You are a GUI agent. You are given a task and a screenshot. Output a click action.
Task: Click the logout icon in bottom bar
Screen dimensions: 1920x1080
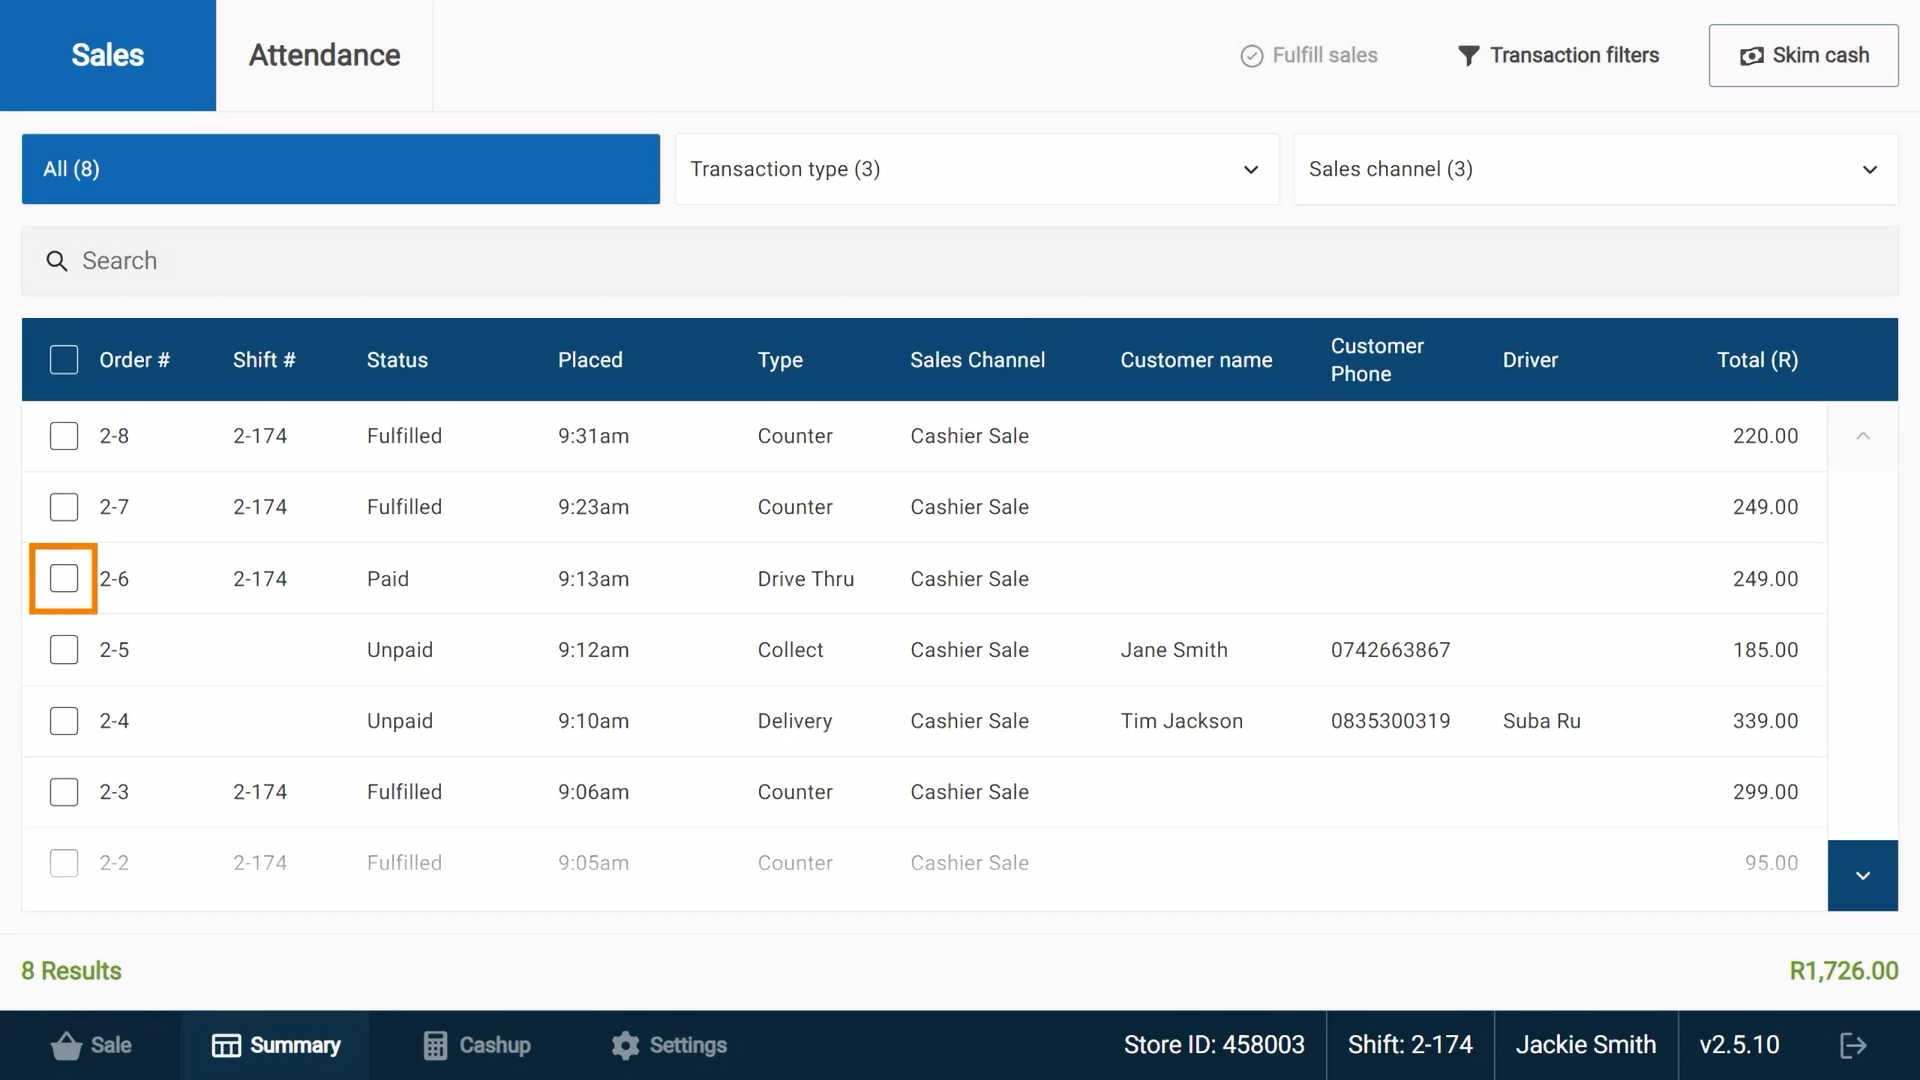1853,1045
